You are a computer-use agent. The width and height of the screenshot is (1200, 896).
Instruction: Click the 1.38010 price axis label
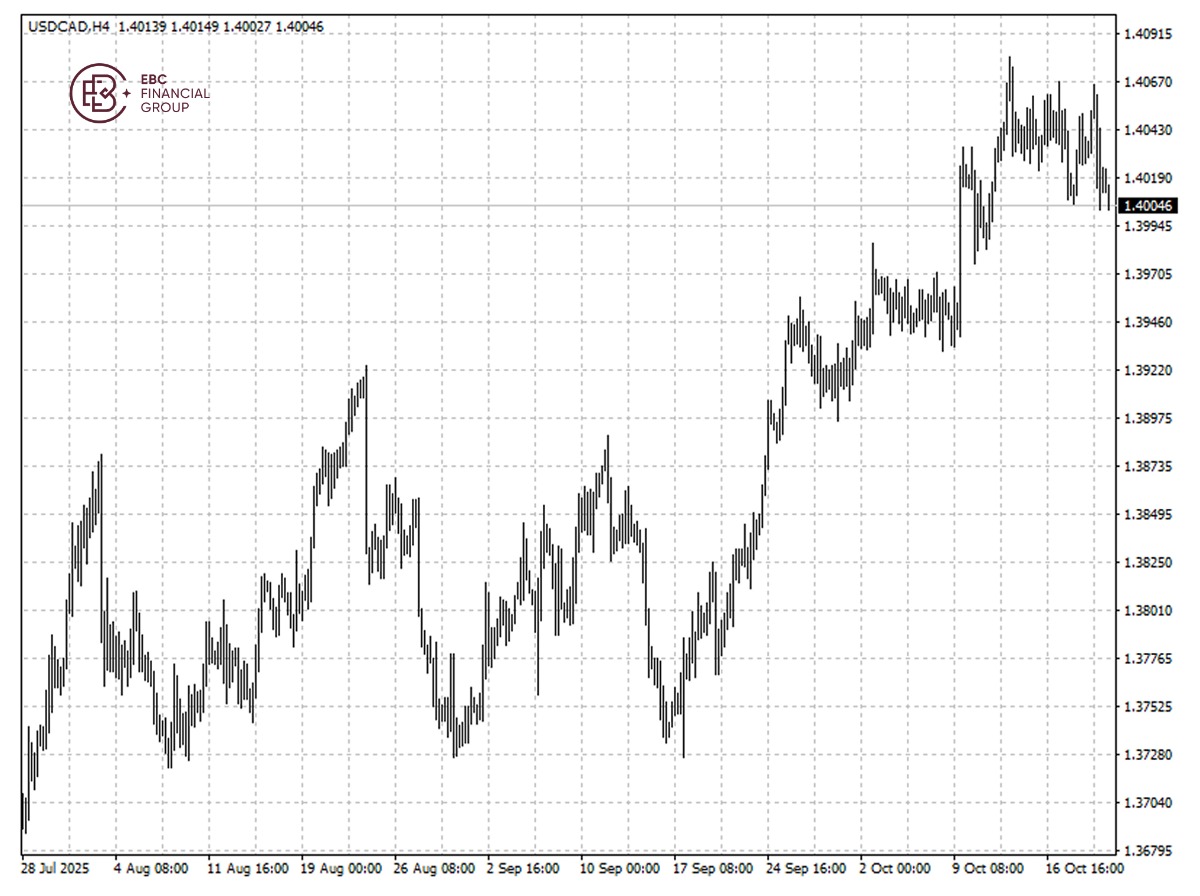[1148, 610]
